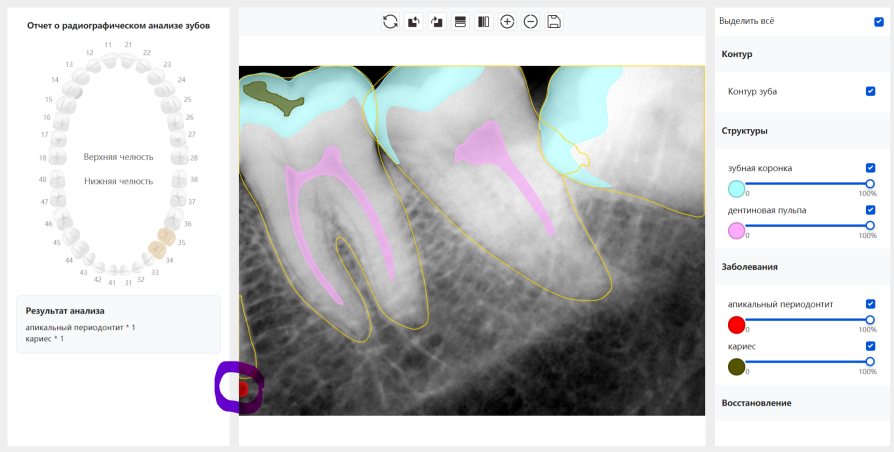Expand the "Восстановление" section
Image resolution: width=894 pixels, height=452 pixels.
[x=756, y=403]
